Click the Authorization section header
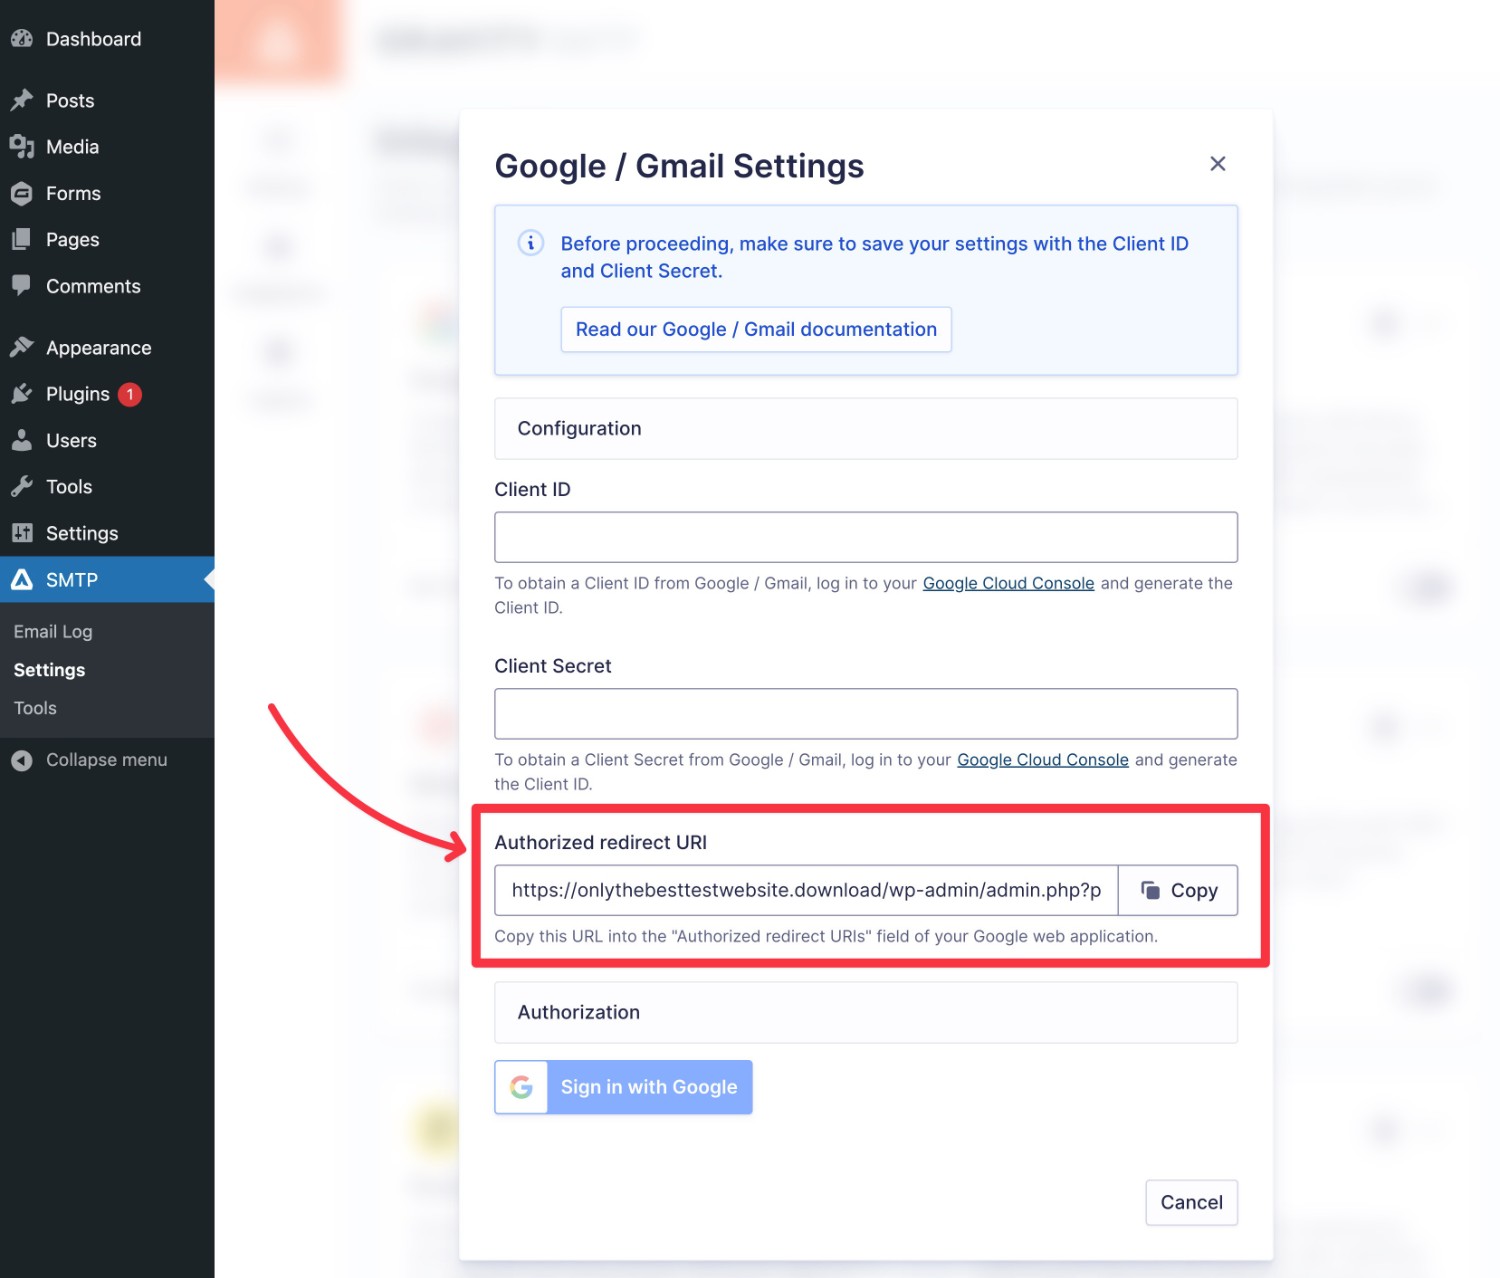 (x=866, y=1012)
